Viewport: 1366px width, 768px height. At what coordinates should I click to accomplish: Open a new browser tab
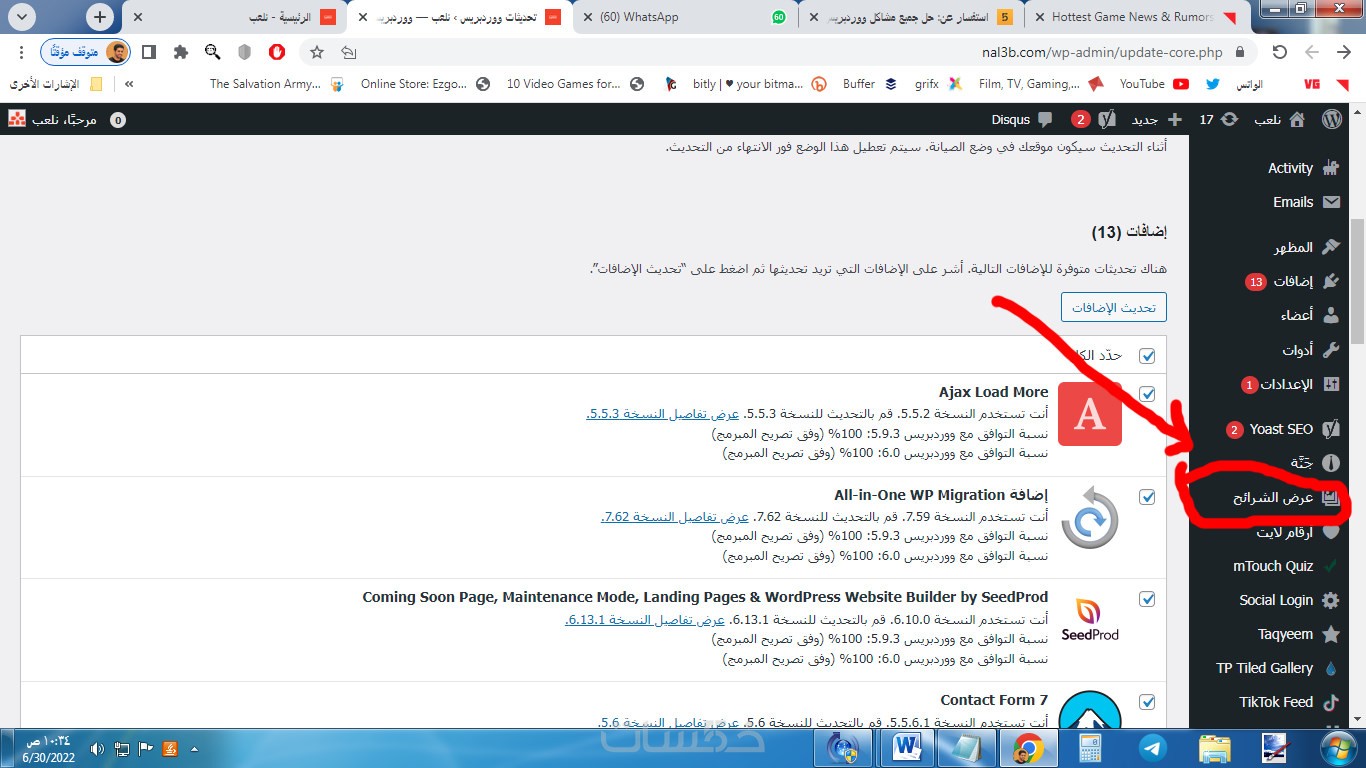tap(100, 17)
